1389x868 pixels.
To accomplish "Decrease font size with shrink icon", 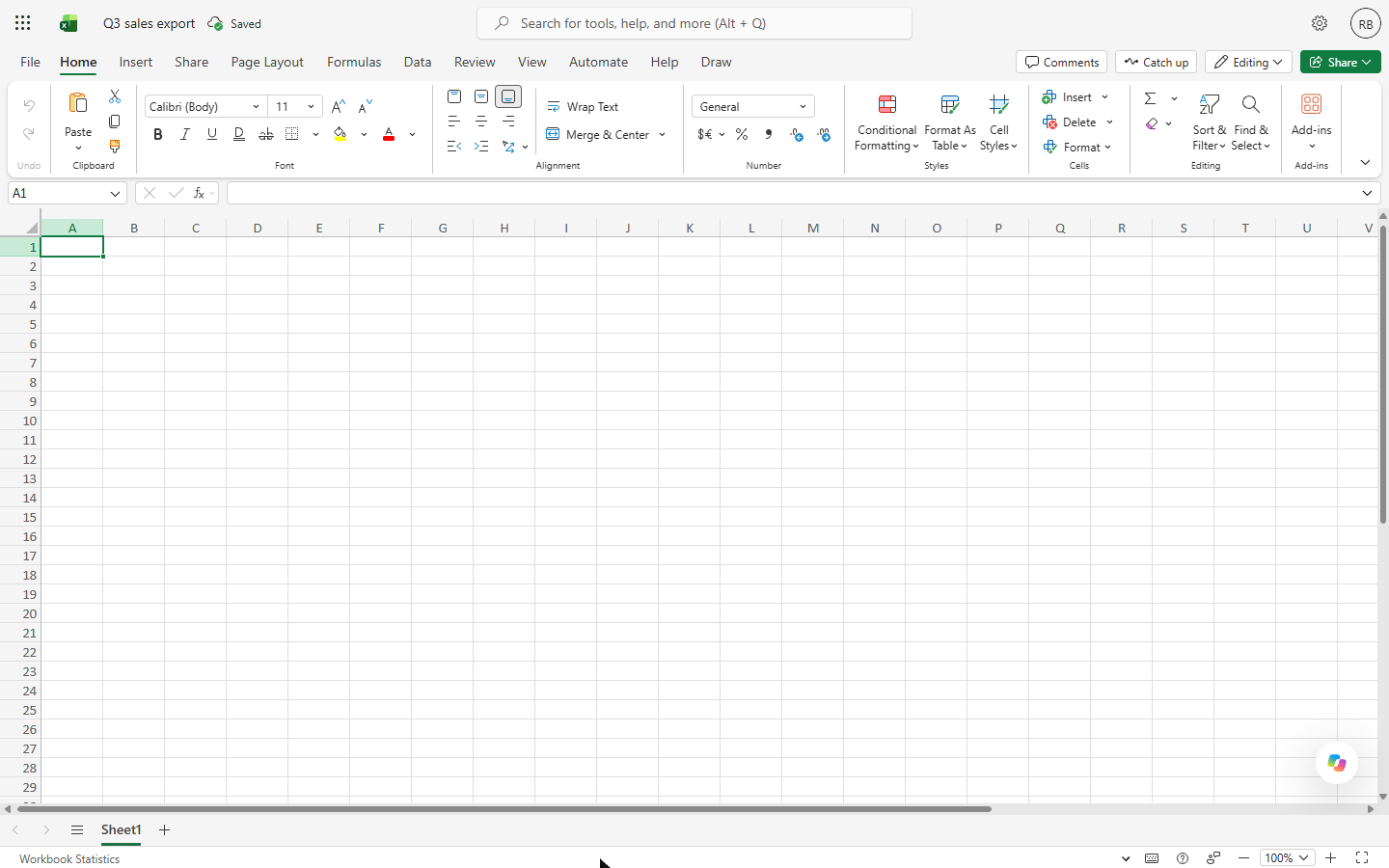I will point(366,106).
